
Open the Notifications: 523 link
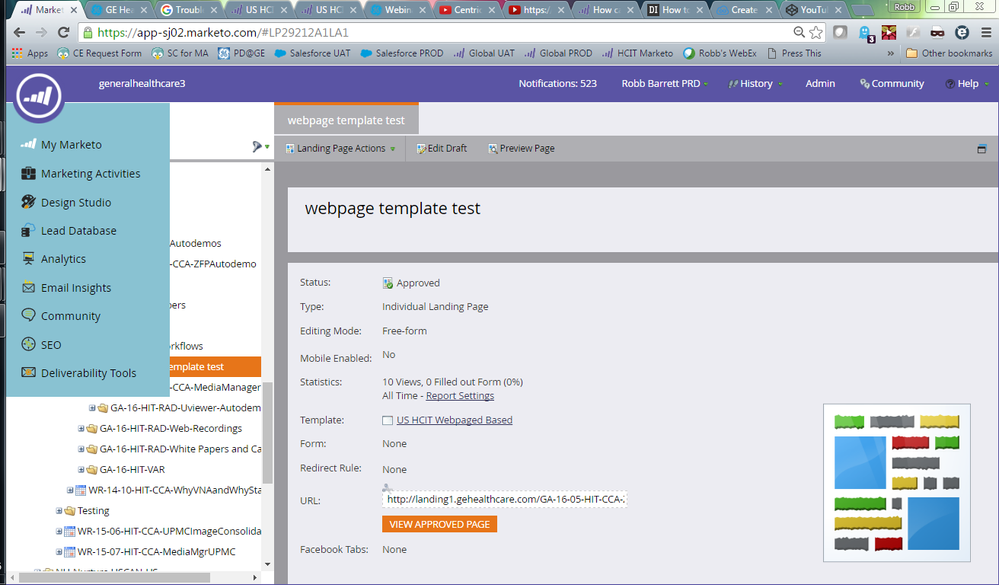557,83
